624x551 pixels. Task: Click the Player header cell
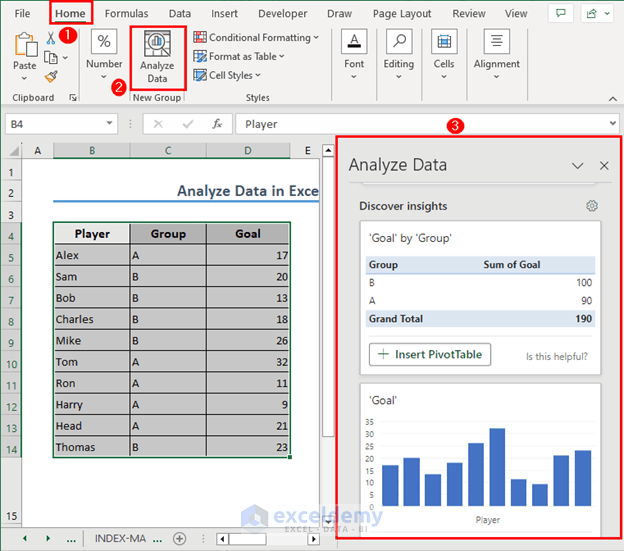92,234
